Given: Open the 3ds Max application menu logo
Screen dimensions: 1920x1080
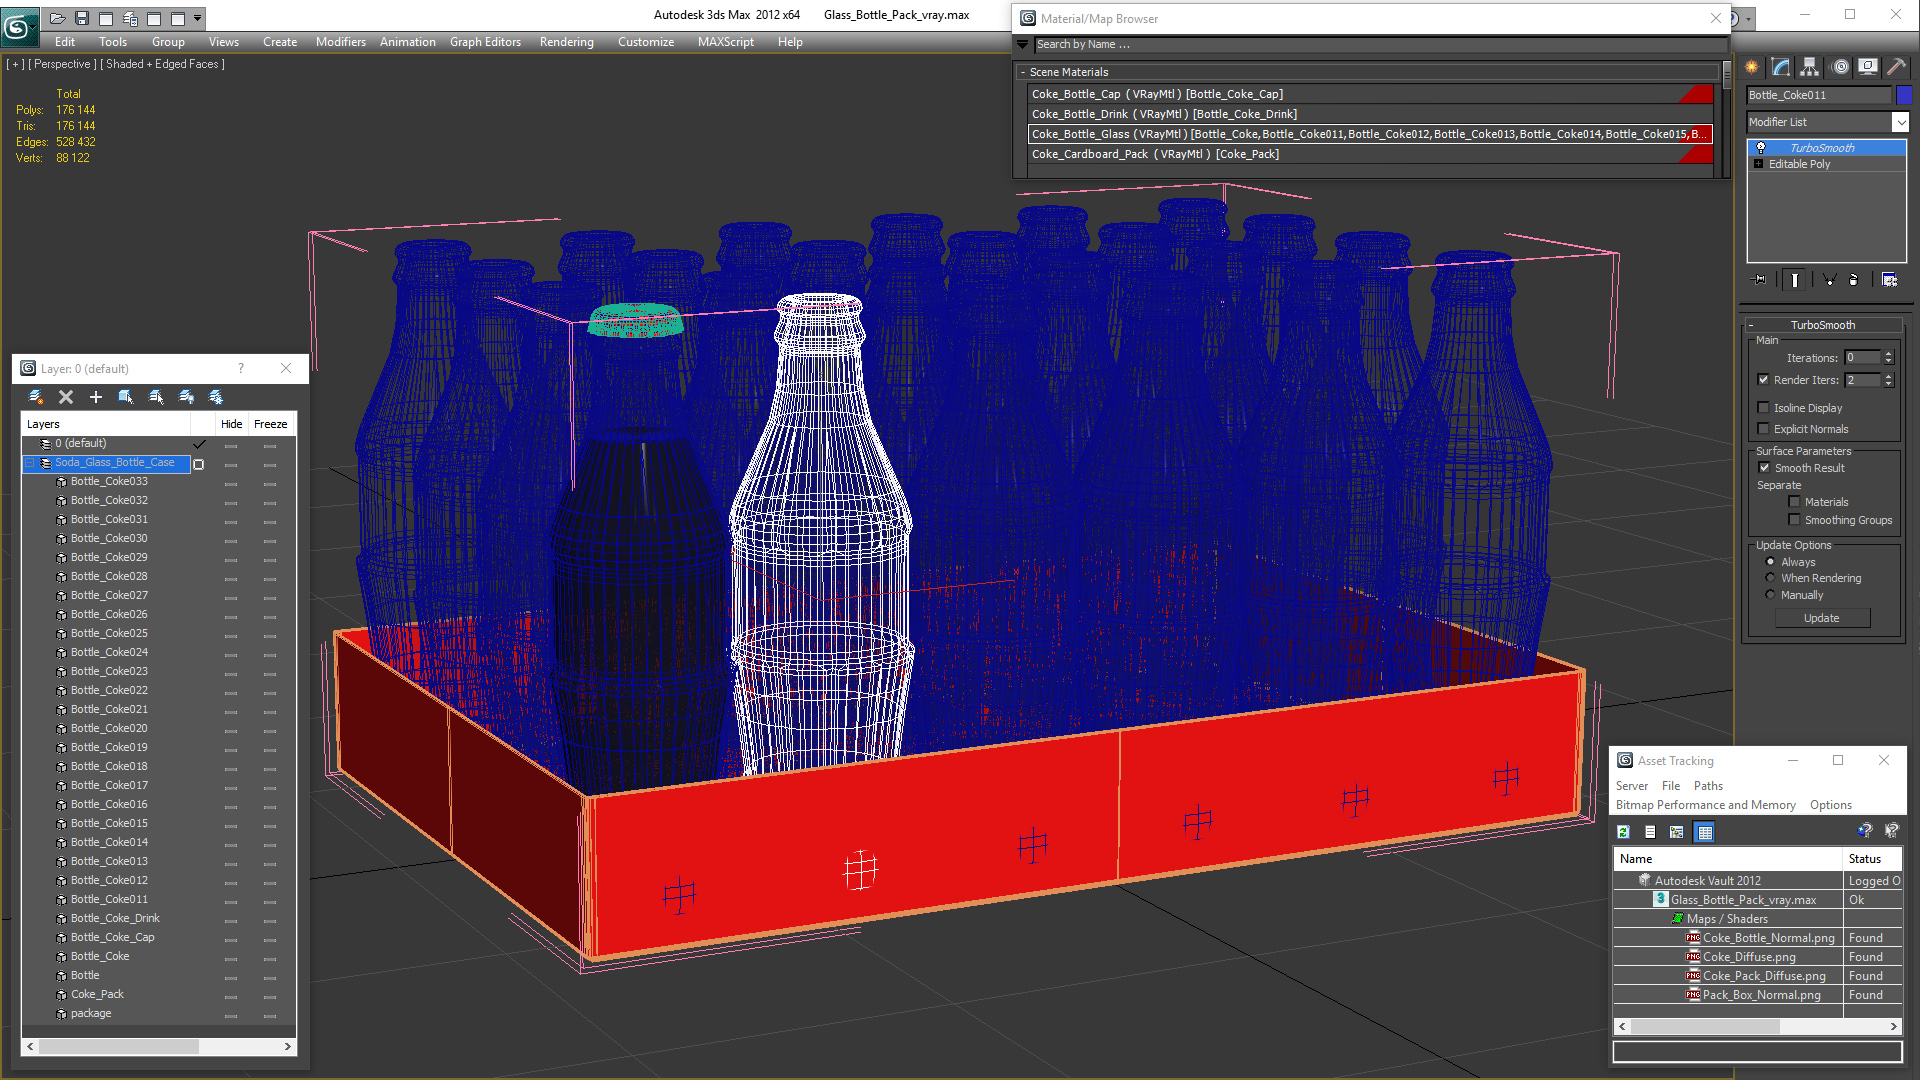Looking at the screenshot, I should [19, 26].
